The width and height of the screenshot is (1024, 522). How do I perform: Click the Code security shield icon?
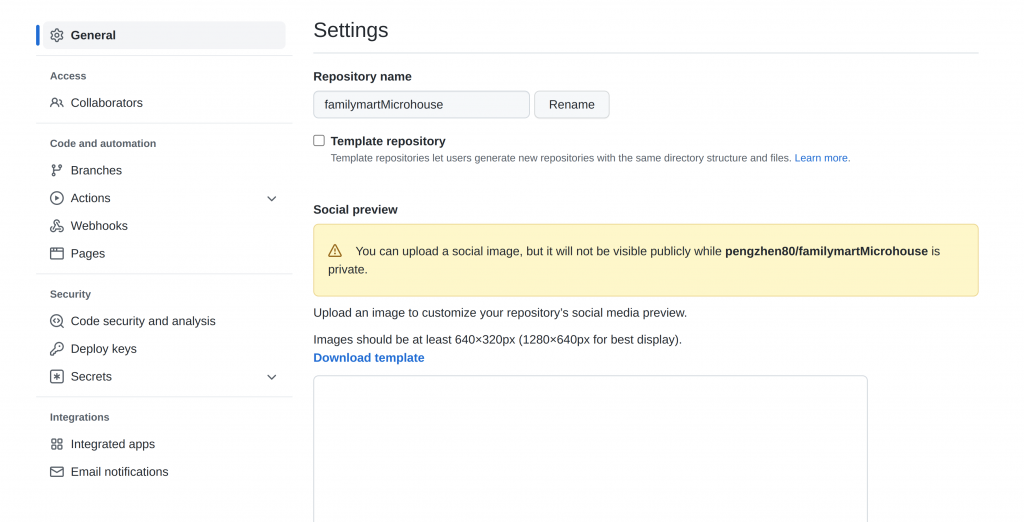click(57, 321)
